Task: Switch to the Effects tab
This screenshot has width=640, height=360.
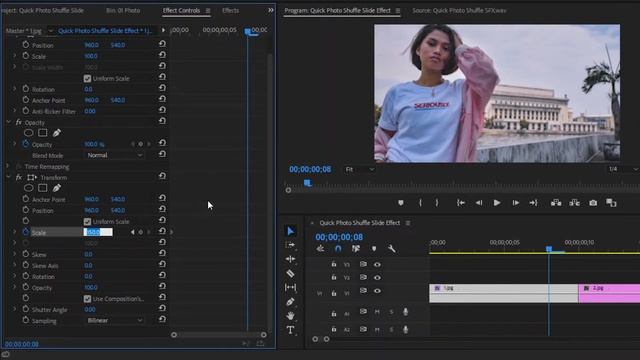Action: 231,11
